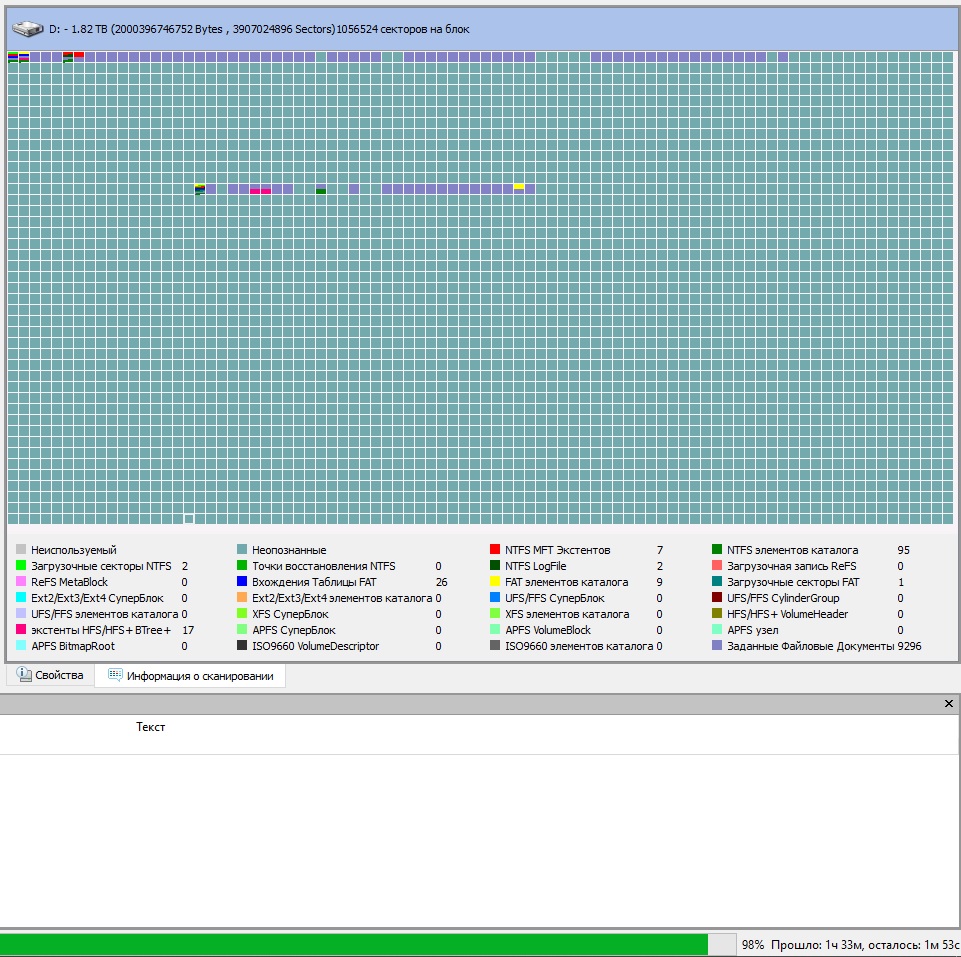
Task: Click the Загрузочные секторы NTFS green swatch
Action: [21, 566]
